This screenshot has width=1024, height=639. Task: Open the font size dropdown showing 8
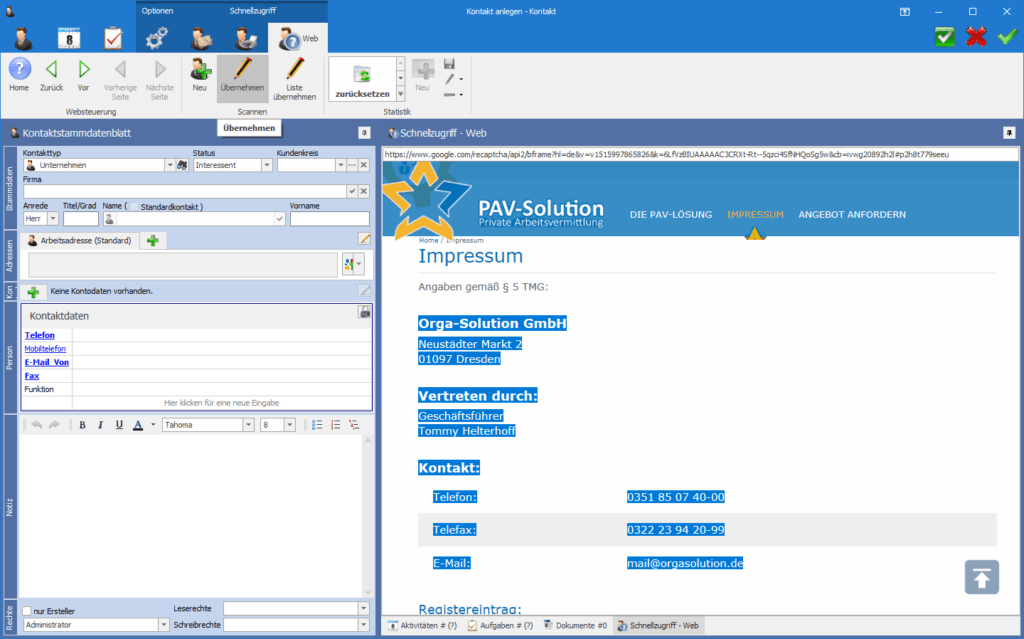(290, 425)
